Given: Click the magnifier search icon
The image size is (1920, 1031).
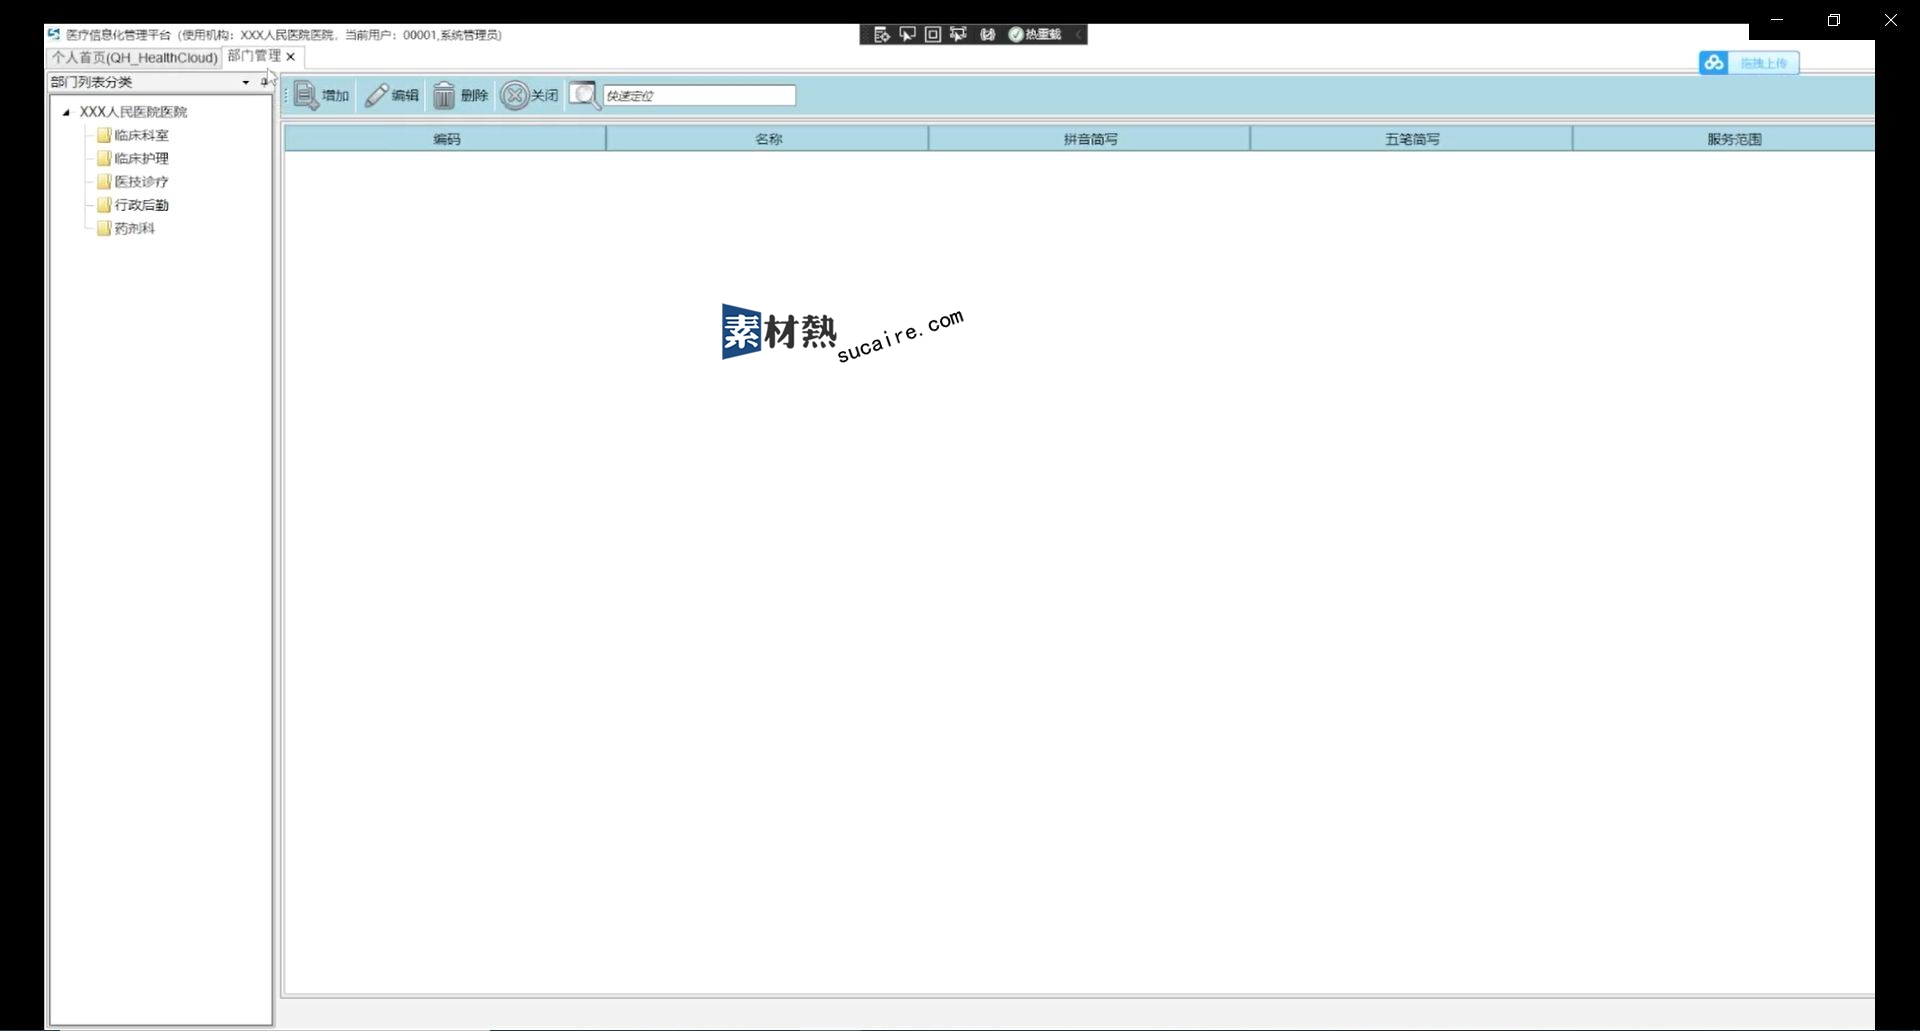Looking at the screenshot, I should 583,95.
